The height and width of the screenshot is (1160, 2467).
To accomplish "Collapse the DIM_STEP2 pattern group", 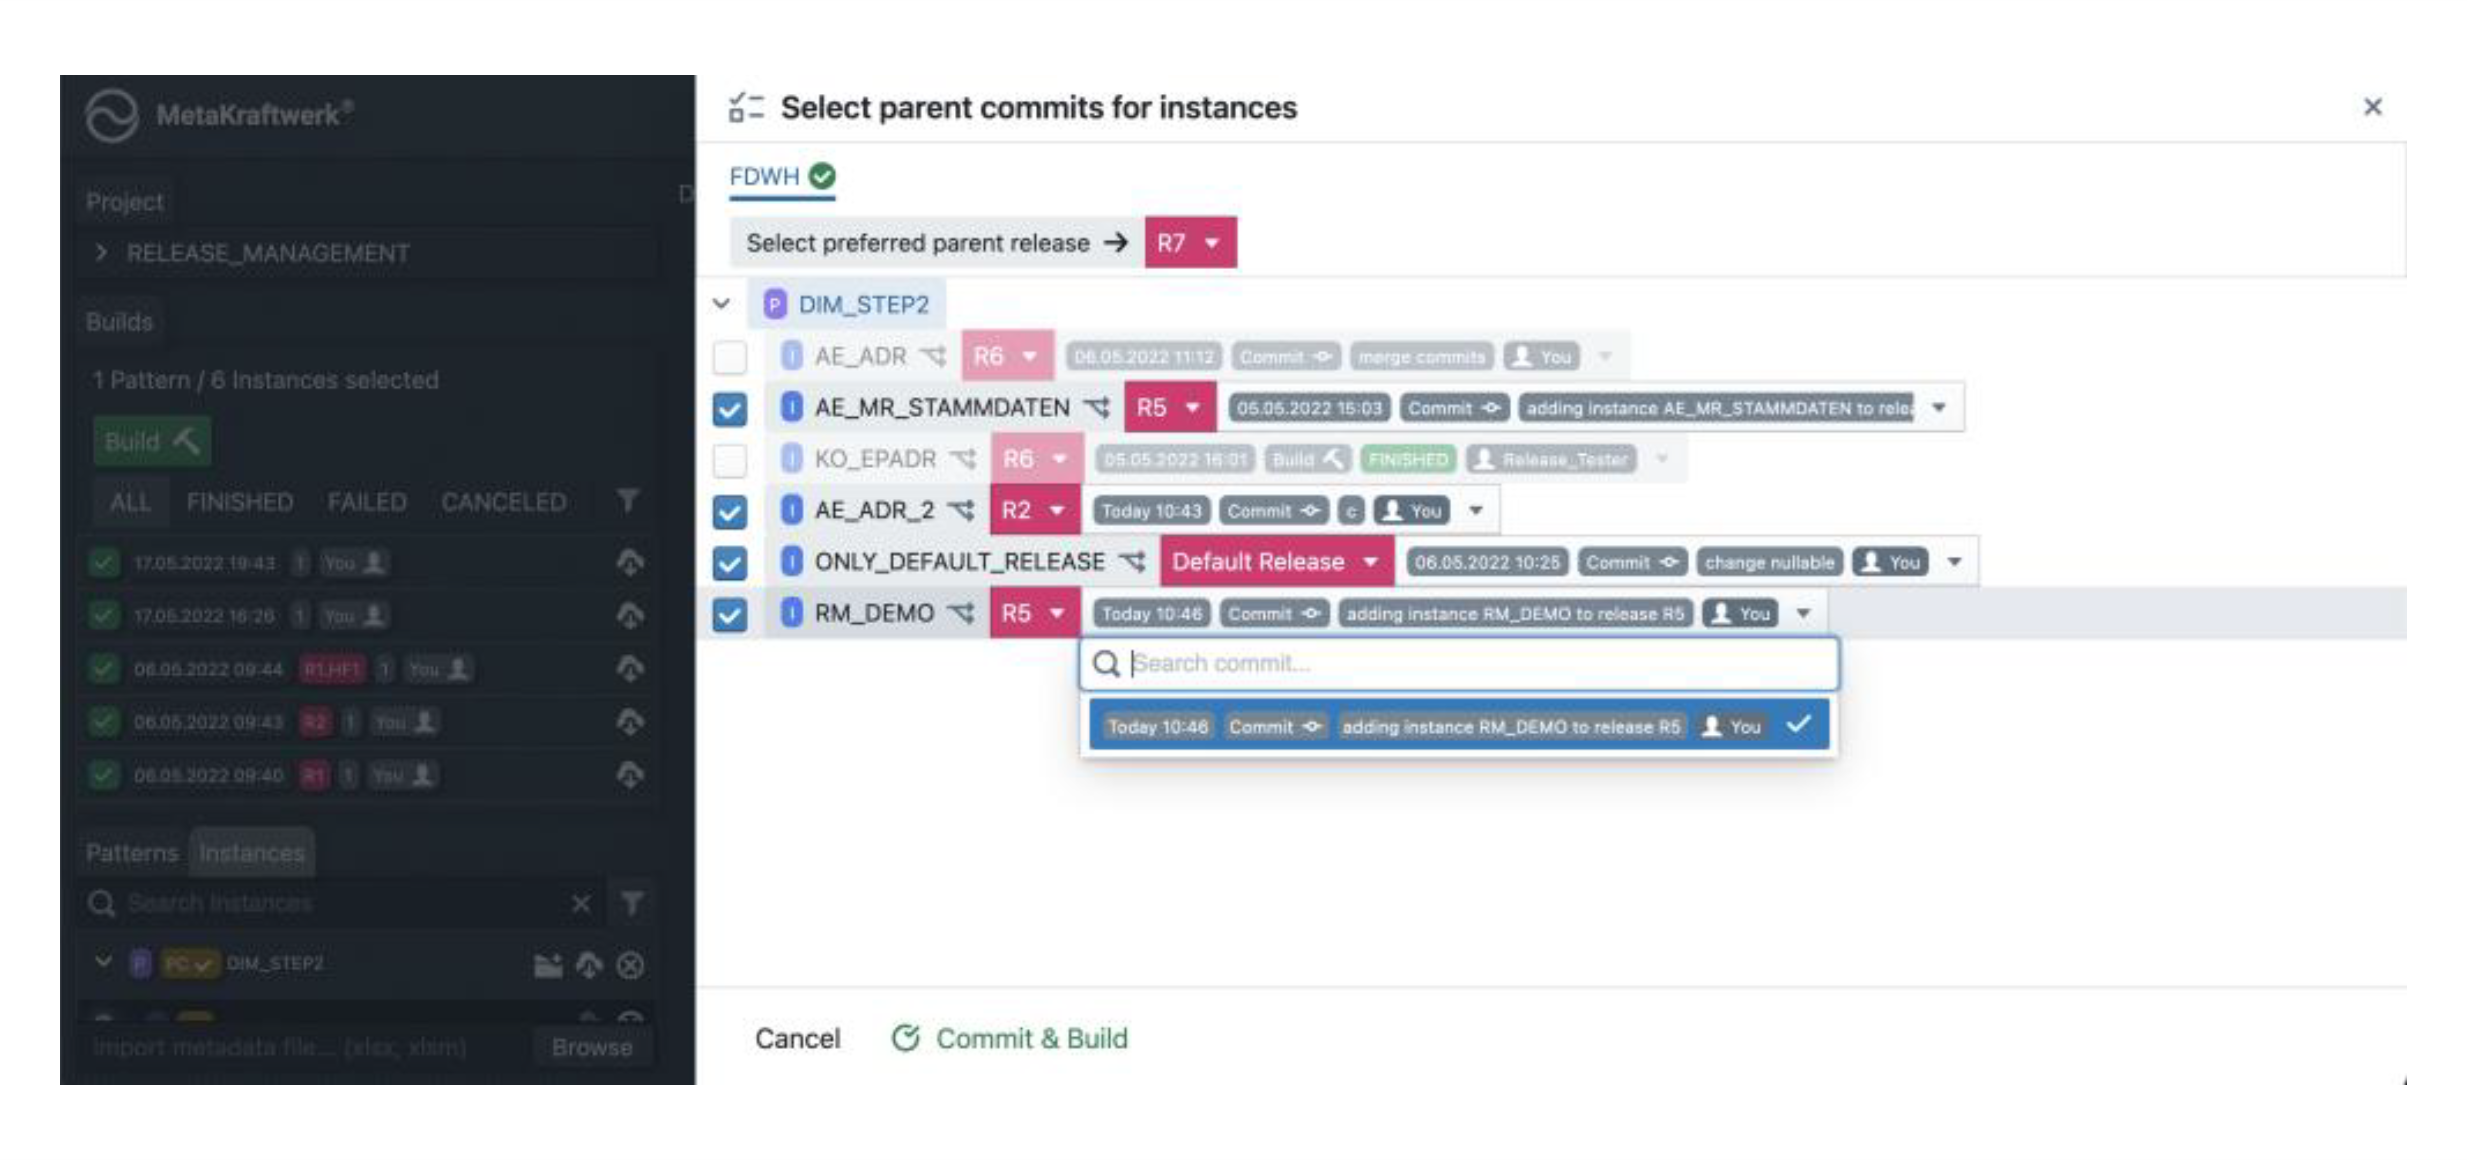I will (x=721, y=304).
